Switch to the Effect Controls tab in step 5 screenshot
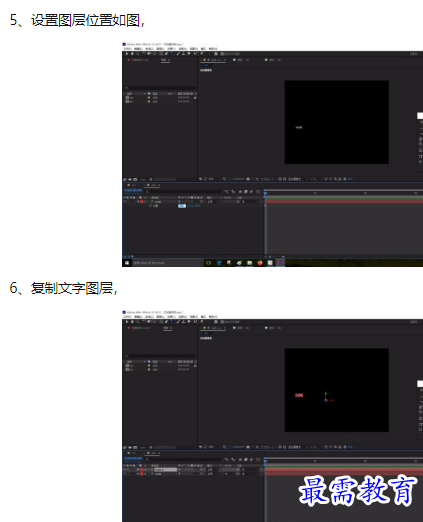Screen dimensions: 423x522 pyautogui.click(x=139, y=60)
